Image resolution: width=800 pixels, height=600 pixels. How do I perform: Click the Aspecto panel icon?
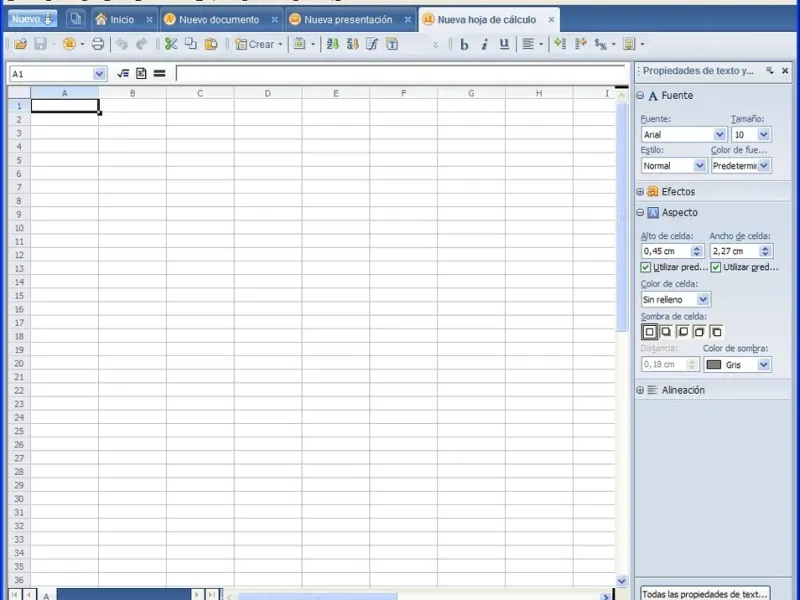653,213
